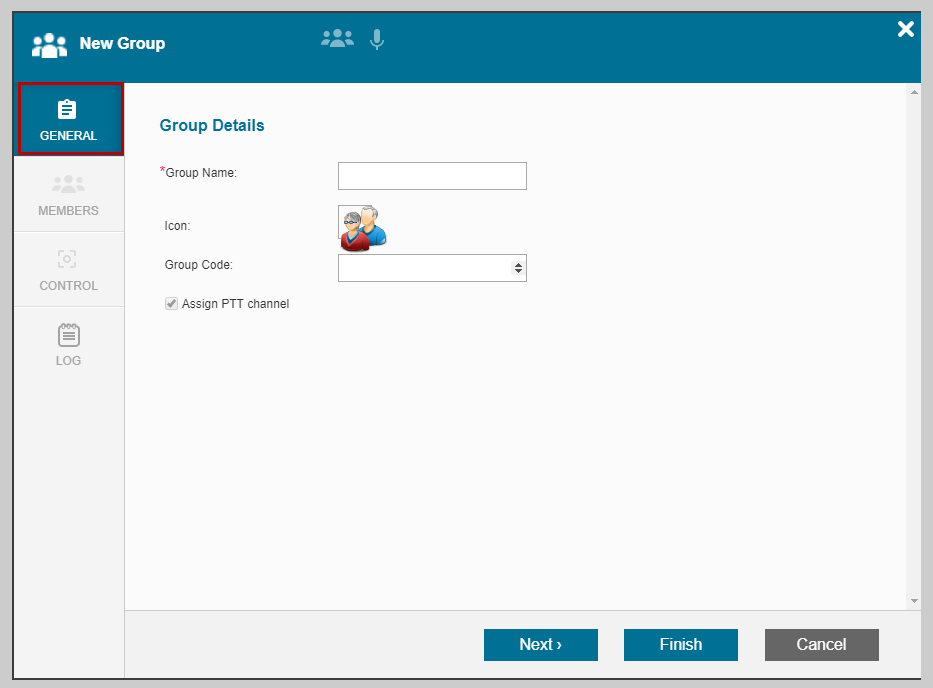Switch to the Members tab
The width and height of the screenshot is (933, 688).
[68, 195]
